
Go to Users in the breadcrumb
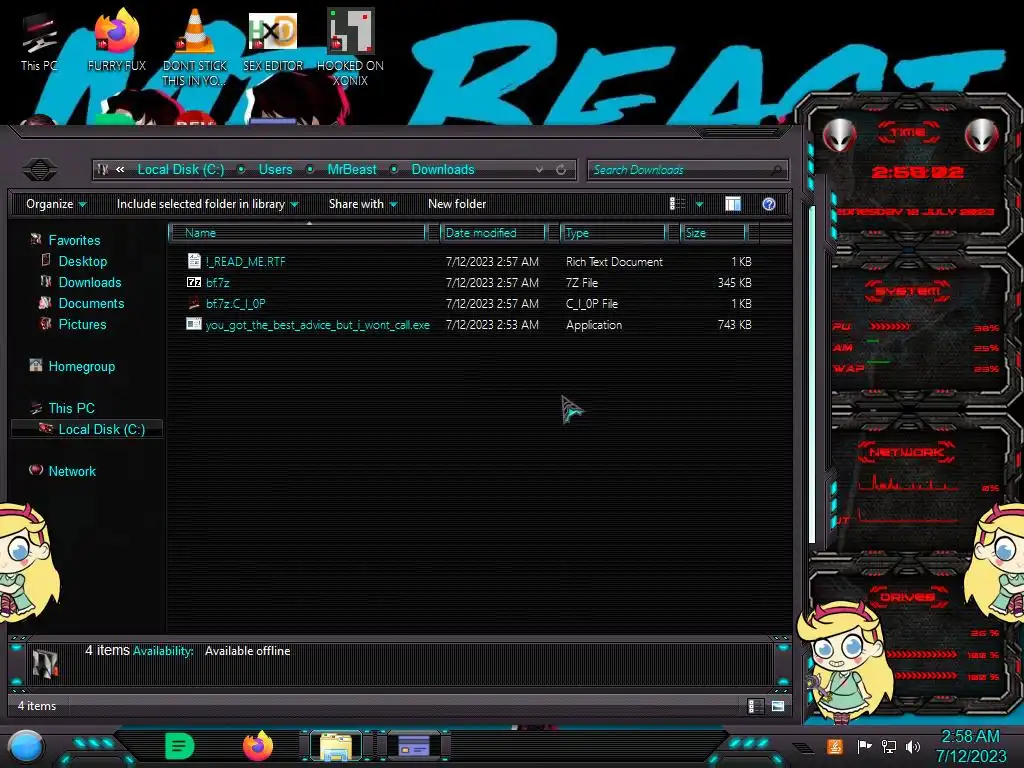(x=276, y=170)
